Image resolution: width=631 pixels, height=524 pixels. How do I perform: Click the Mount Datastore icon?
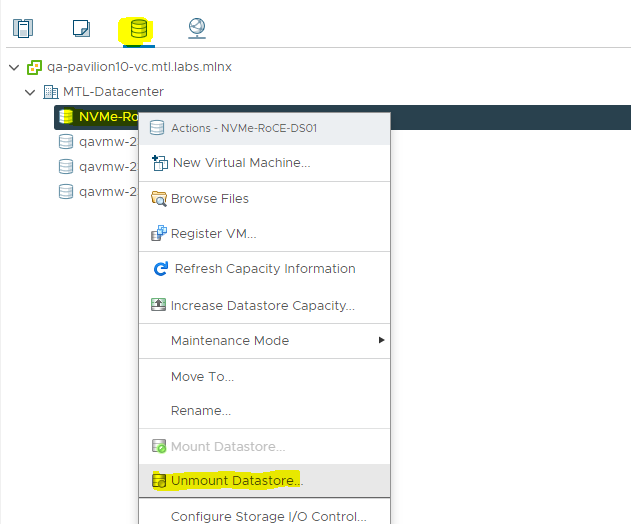pos(159,446)
